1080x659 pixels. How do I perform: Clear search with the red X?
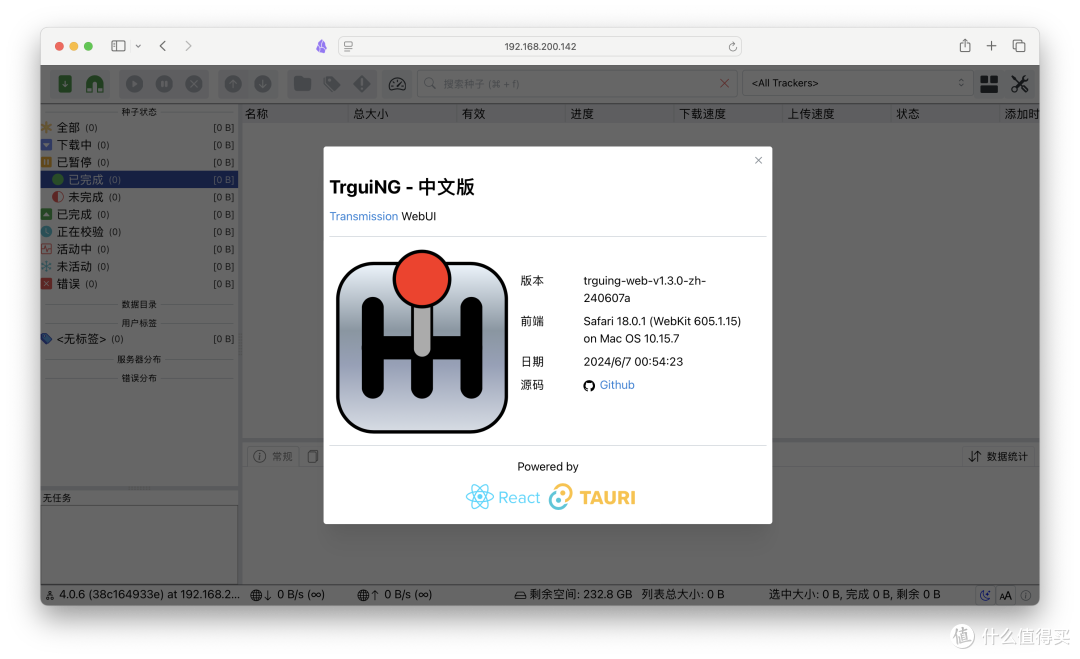(x=724, y=83)
